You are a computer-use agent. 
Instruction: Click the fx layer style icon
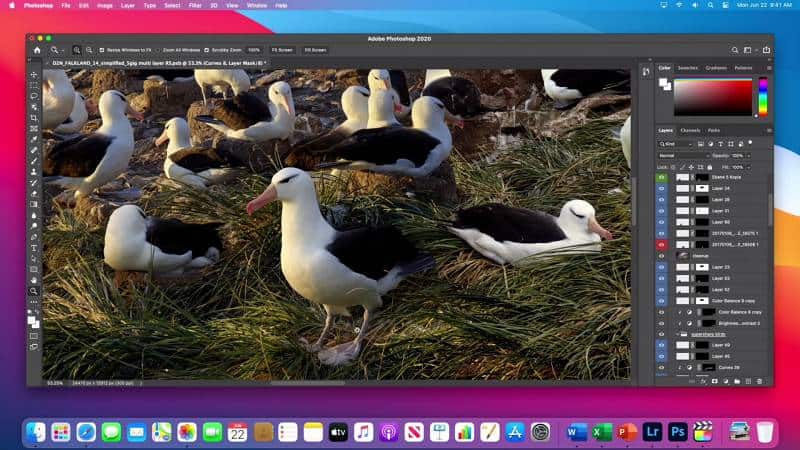[x=703, y=381]
